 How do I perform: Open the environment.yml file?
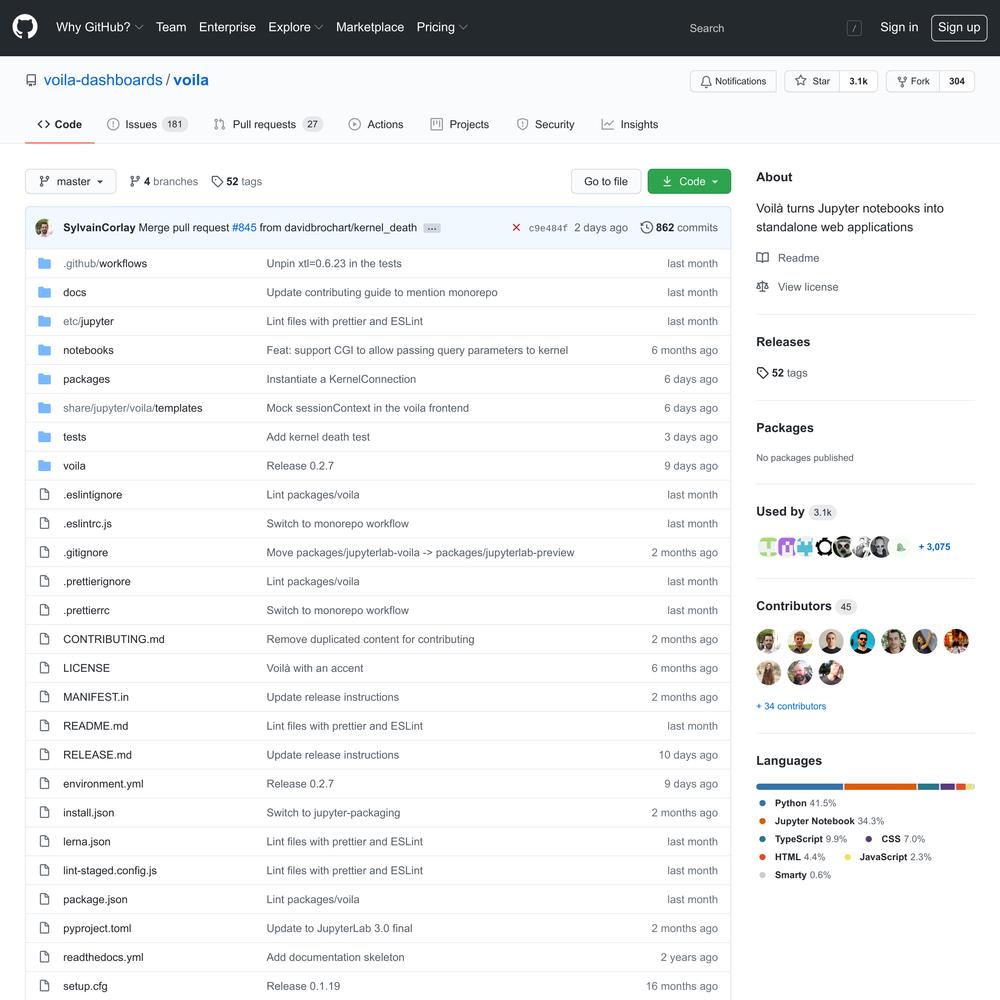point(103,784)
